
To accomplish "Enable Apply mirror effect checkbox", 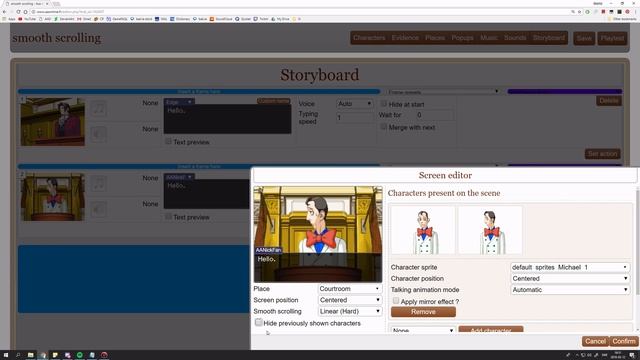I will click(x=396, y=301).
